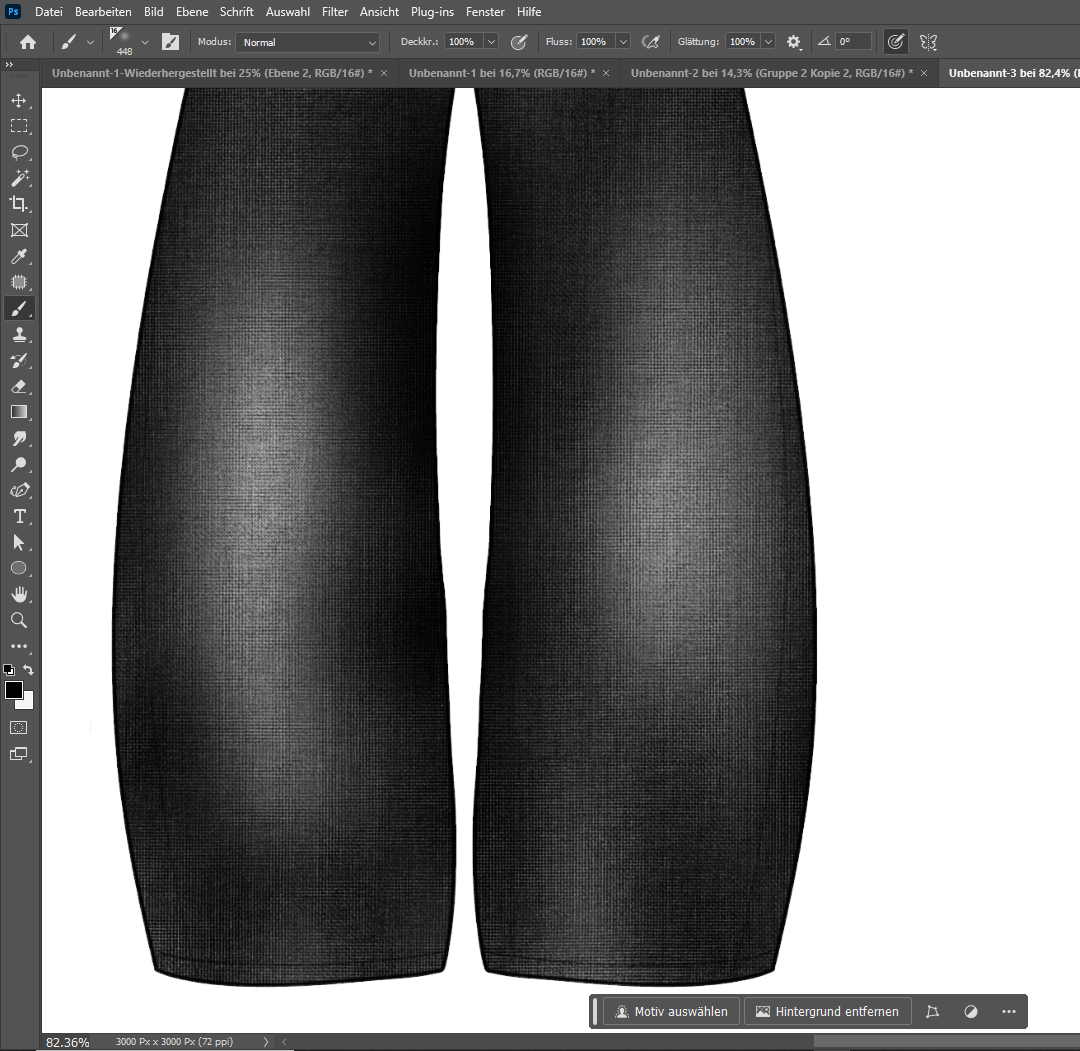Click Hintergrund entfernen button

click(827, 1011)
